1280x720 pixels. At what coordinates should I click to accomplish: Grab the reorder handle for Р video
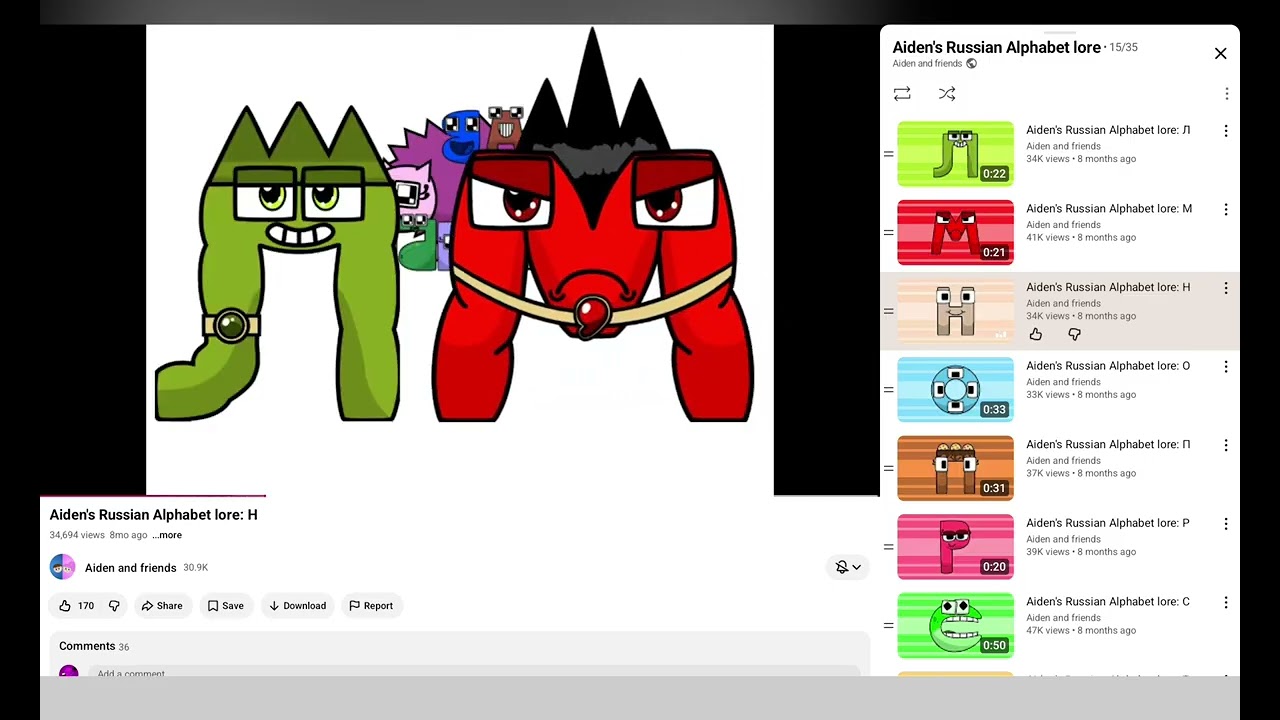888,547
